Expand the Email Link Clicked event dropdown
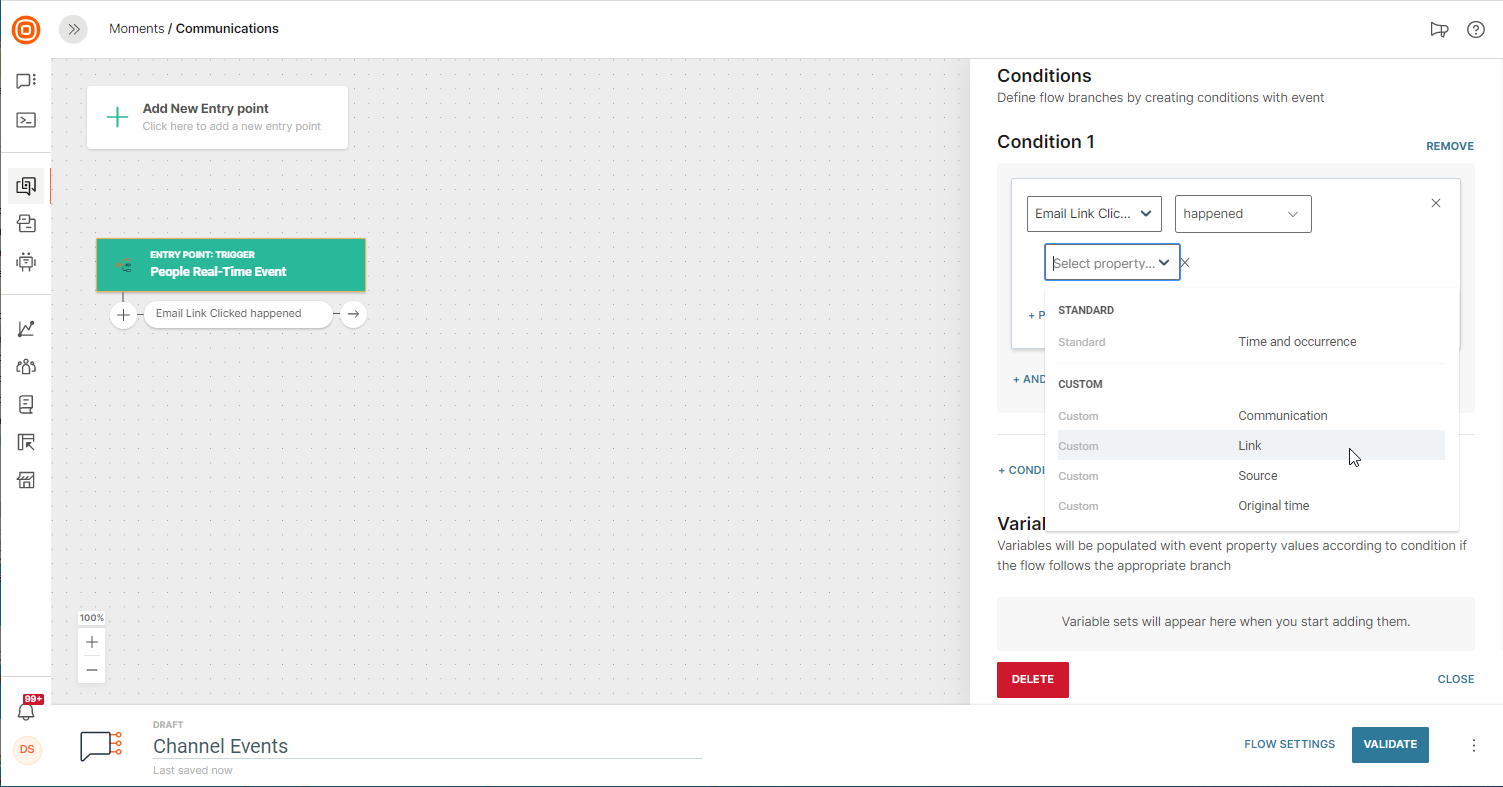The height and width of the screenshot is (787, 1503). 1094,214
